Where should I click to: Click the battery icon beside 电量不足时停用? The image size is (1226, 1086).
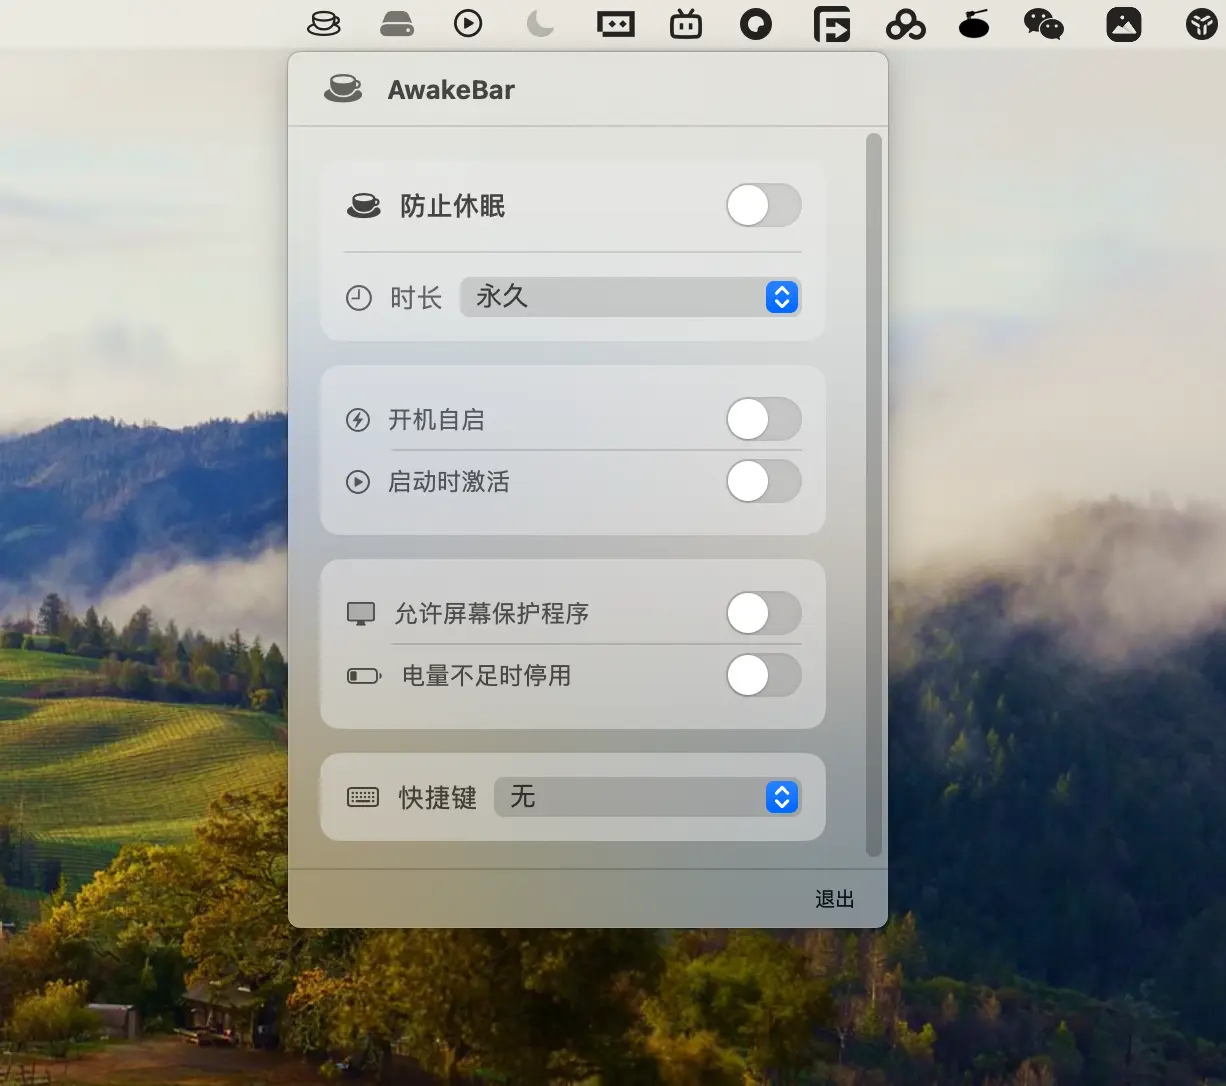point(364,676)
